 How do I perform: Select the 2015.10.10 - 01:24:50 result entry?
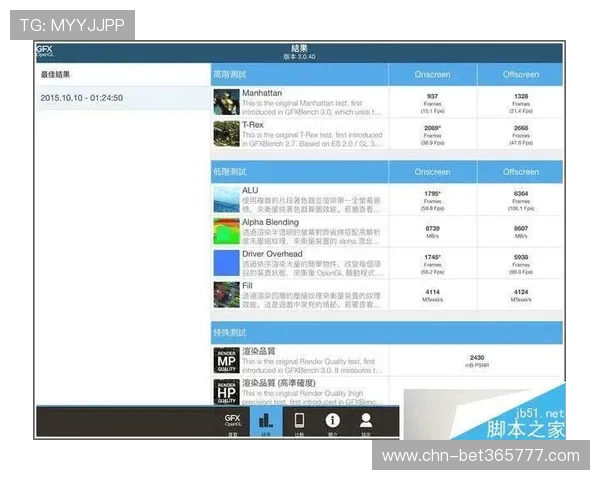pos(123,98)
